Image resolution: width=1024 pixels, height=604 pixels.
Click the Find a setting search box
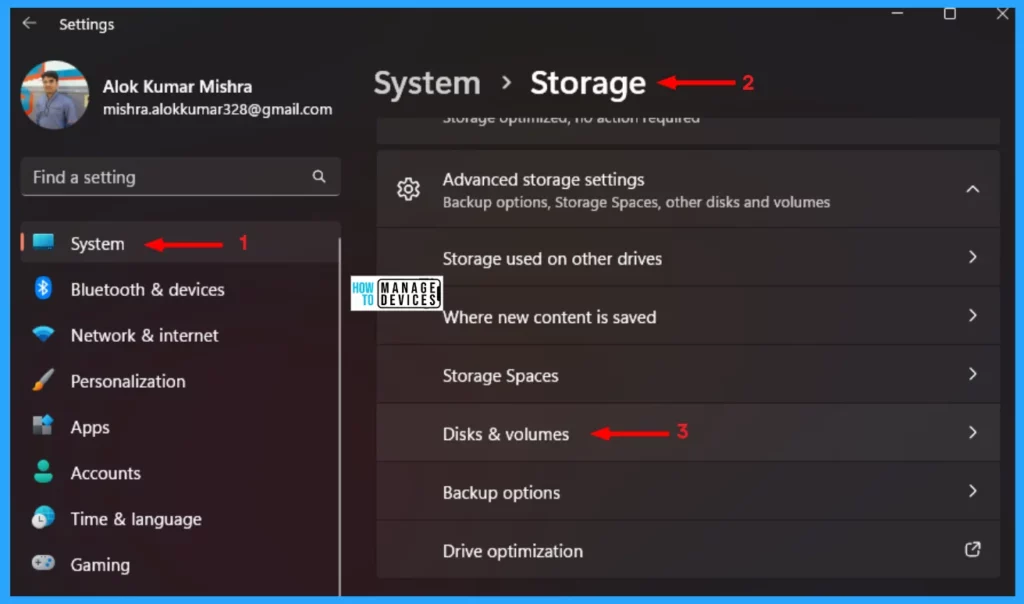180,177
